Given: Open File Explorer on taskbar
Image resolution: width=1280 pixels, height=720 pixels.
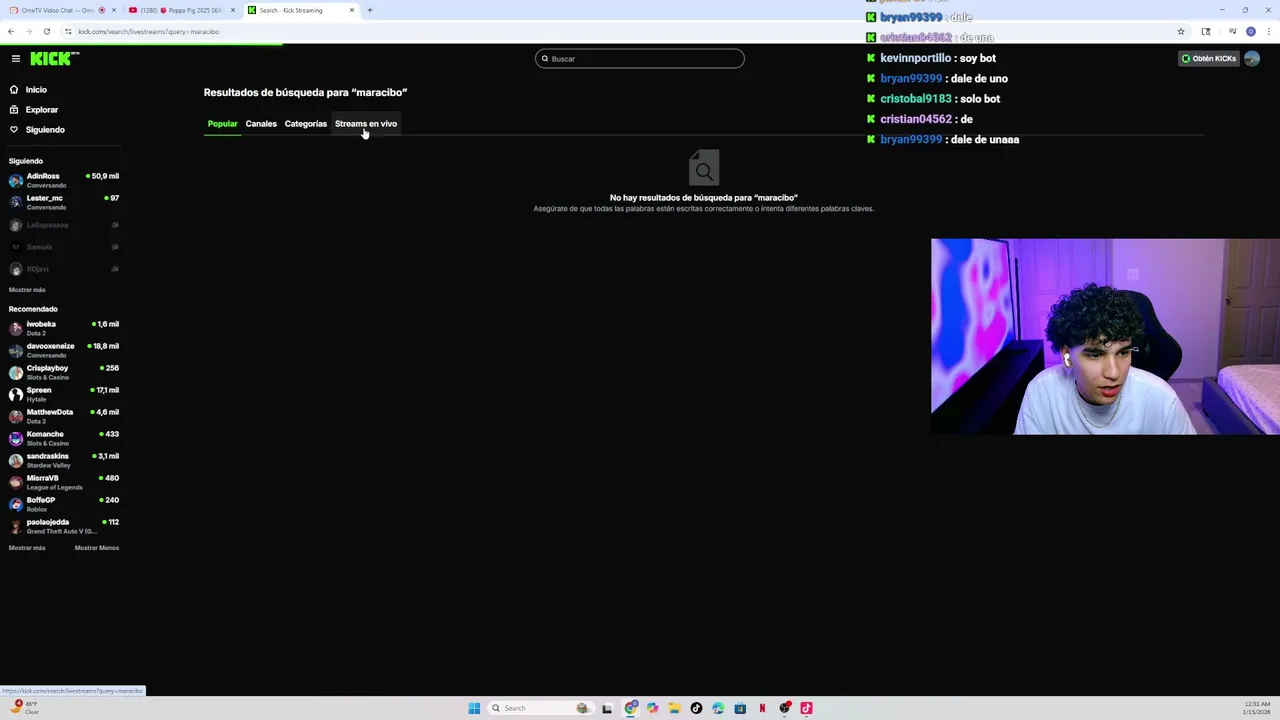Looking at the screenshot, I should pos(675,708).
